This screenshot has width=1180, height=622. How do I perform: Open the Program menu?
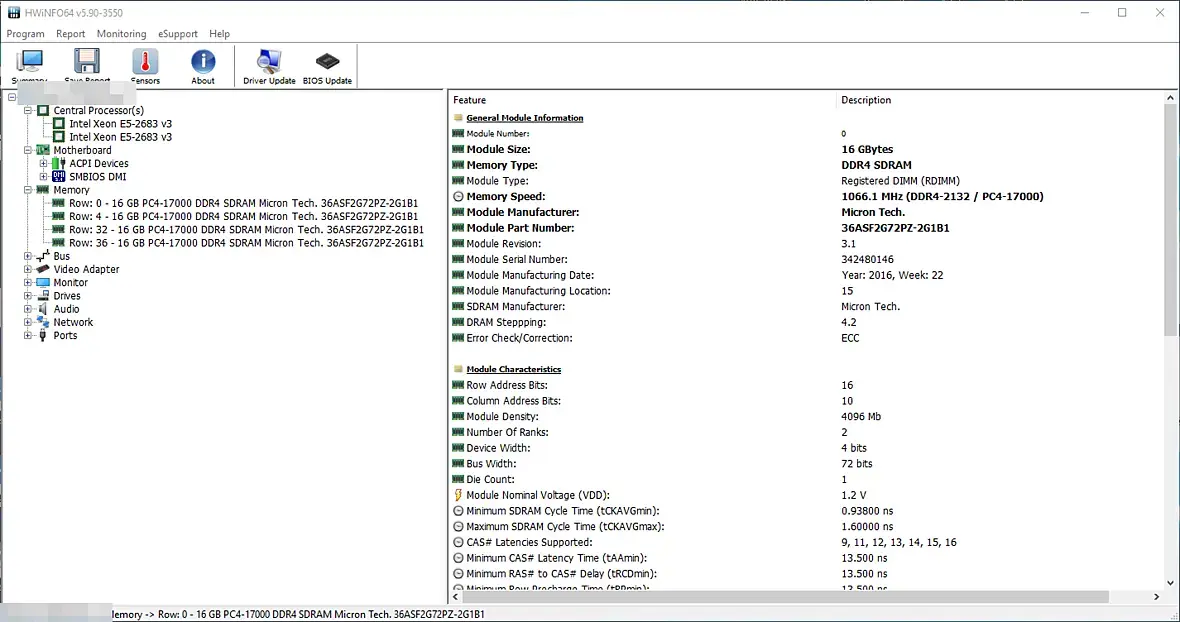coord(26,34)
